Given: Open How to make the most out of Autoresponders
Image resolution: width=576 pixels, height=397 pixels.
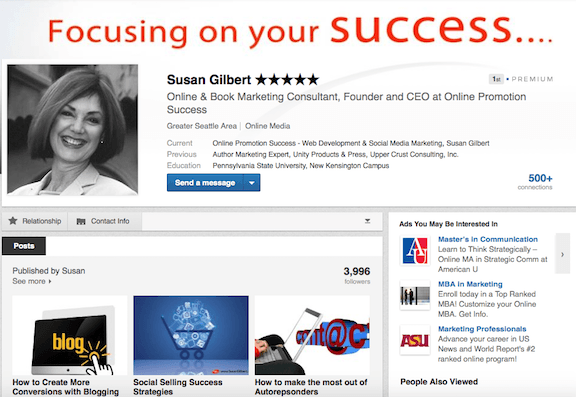Looking at the screenshot, I should pyautogui.click(x=311, y=387).
